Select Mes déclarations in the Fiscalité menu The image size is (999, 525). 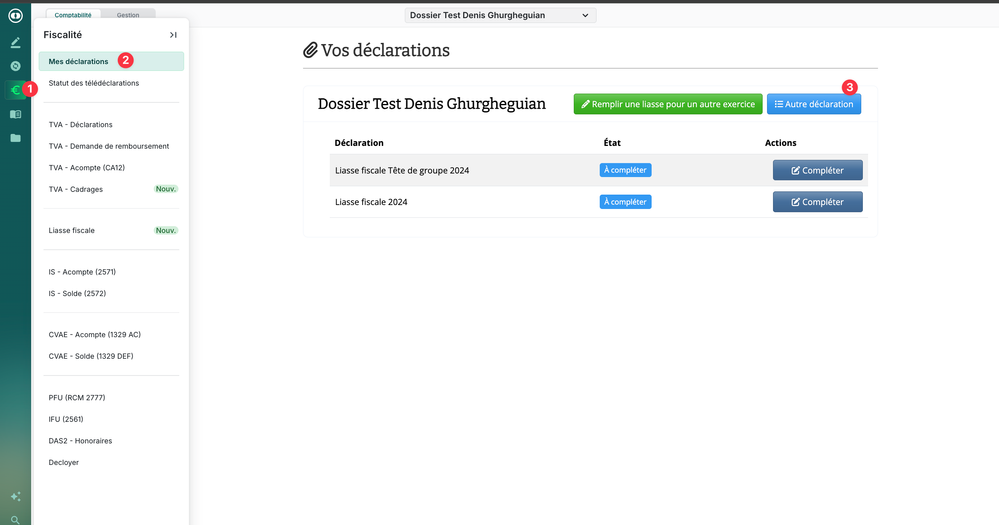point(79,62)
